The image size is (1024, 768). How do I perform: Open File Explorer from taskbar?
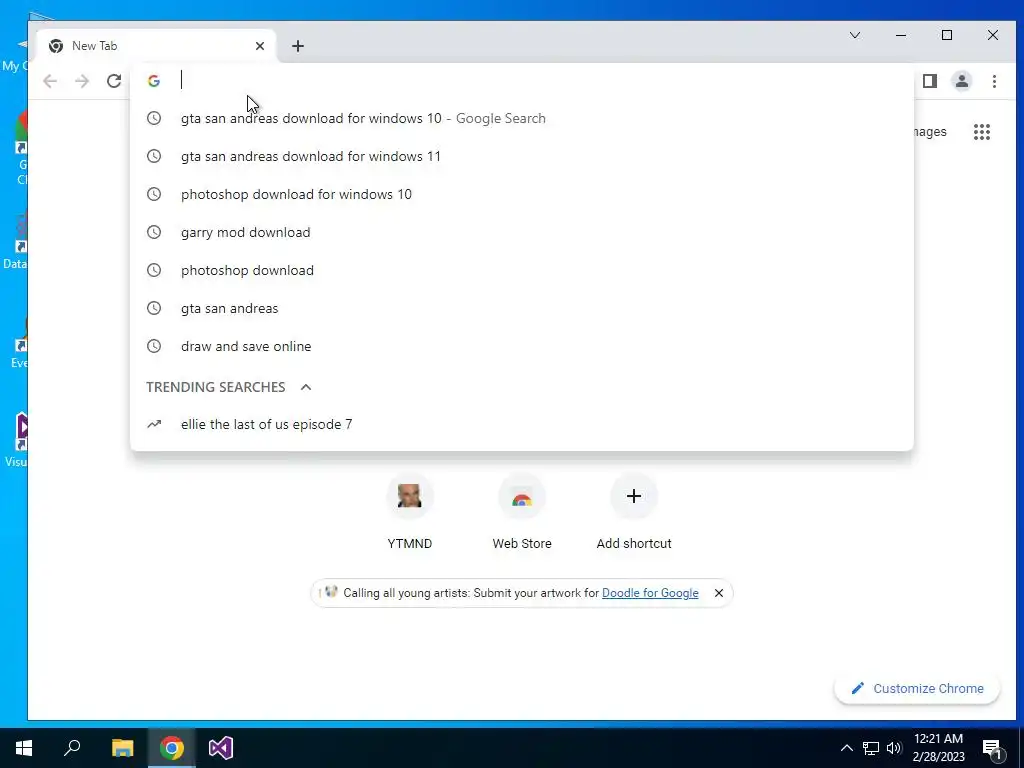tap(122, 748)
